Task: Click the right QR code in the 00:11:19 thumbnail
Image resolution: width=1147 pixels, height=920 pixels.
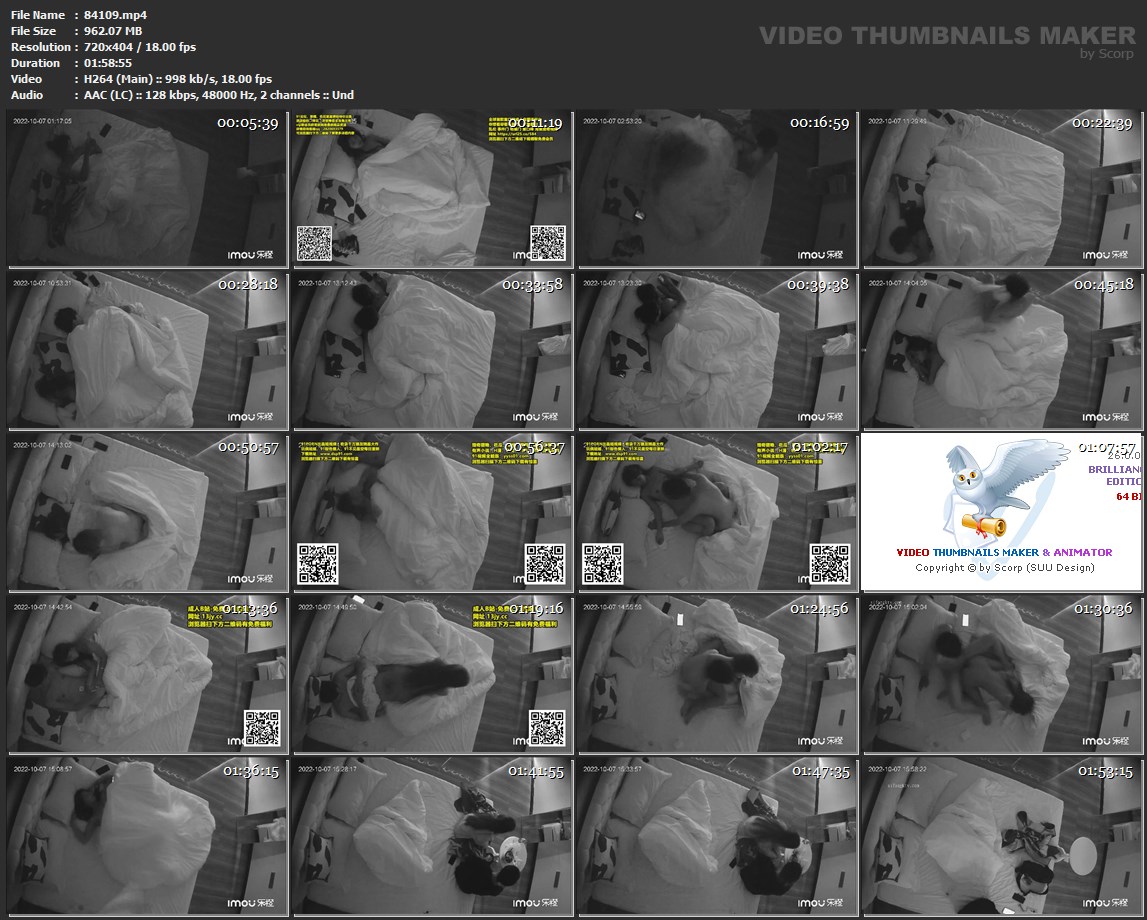Action: coord(547,243)
